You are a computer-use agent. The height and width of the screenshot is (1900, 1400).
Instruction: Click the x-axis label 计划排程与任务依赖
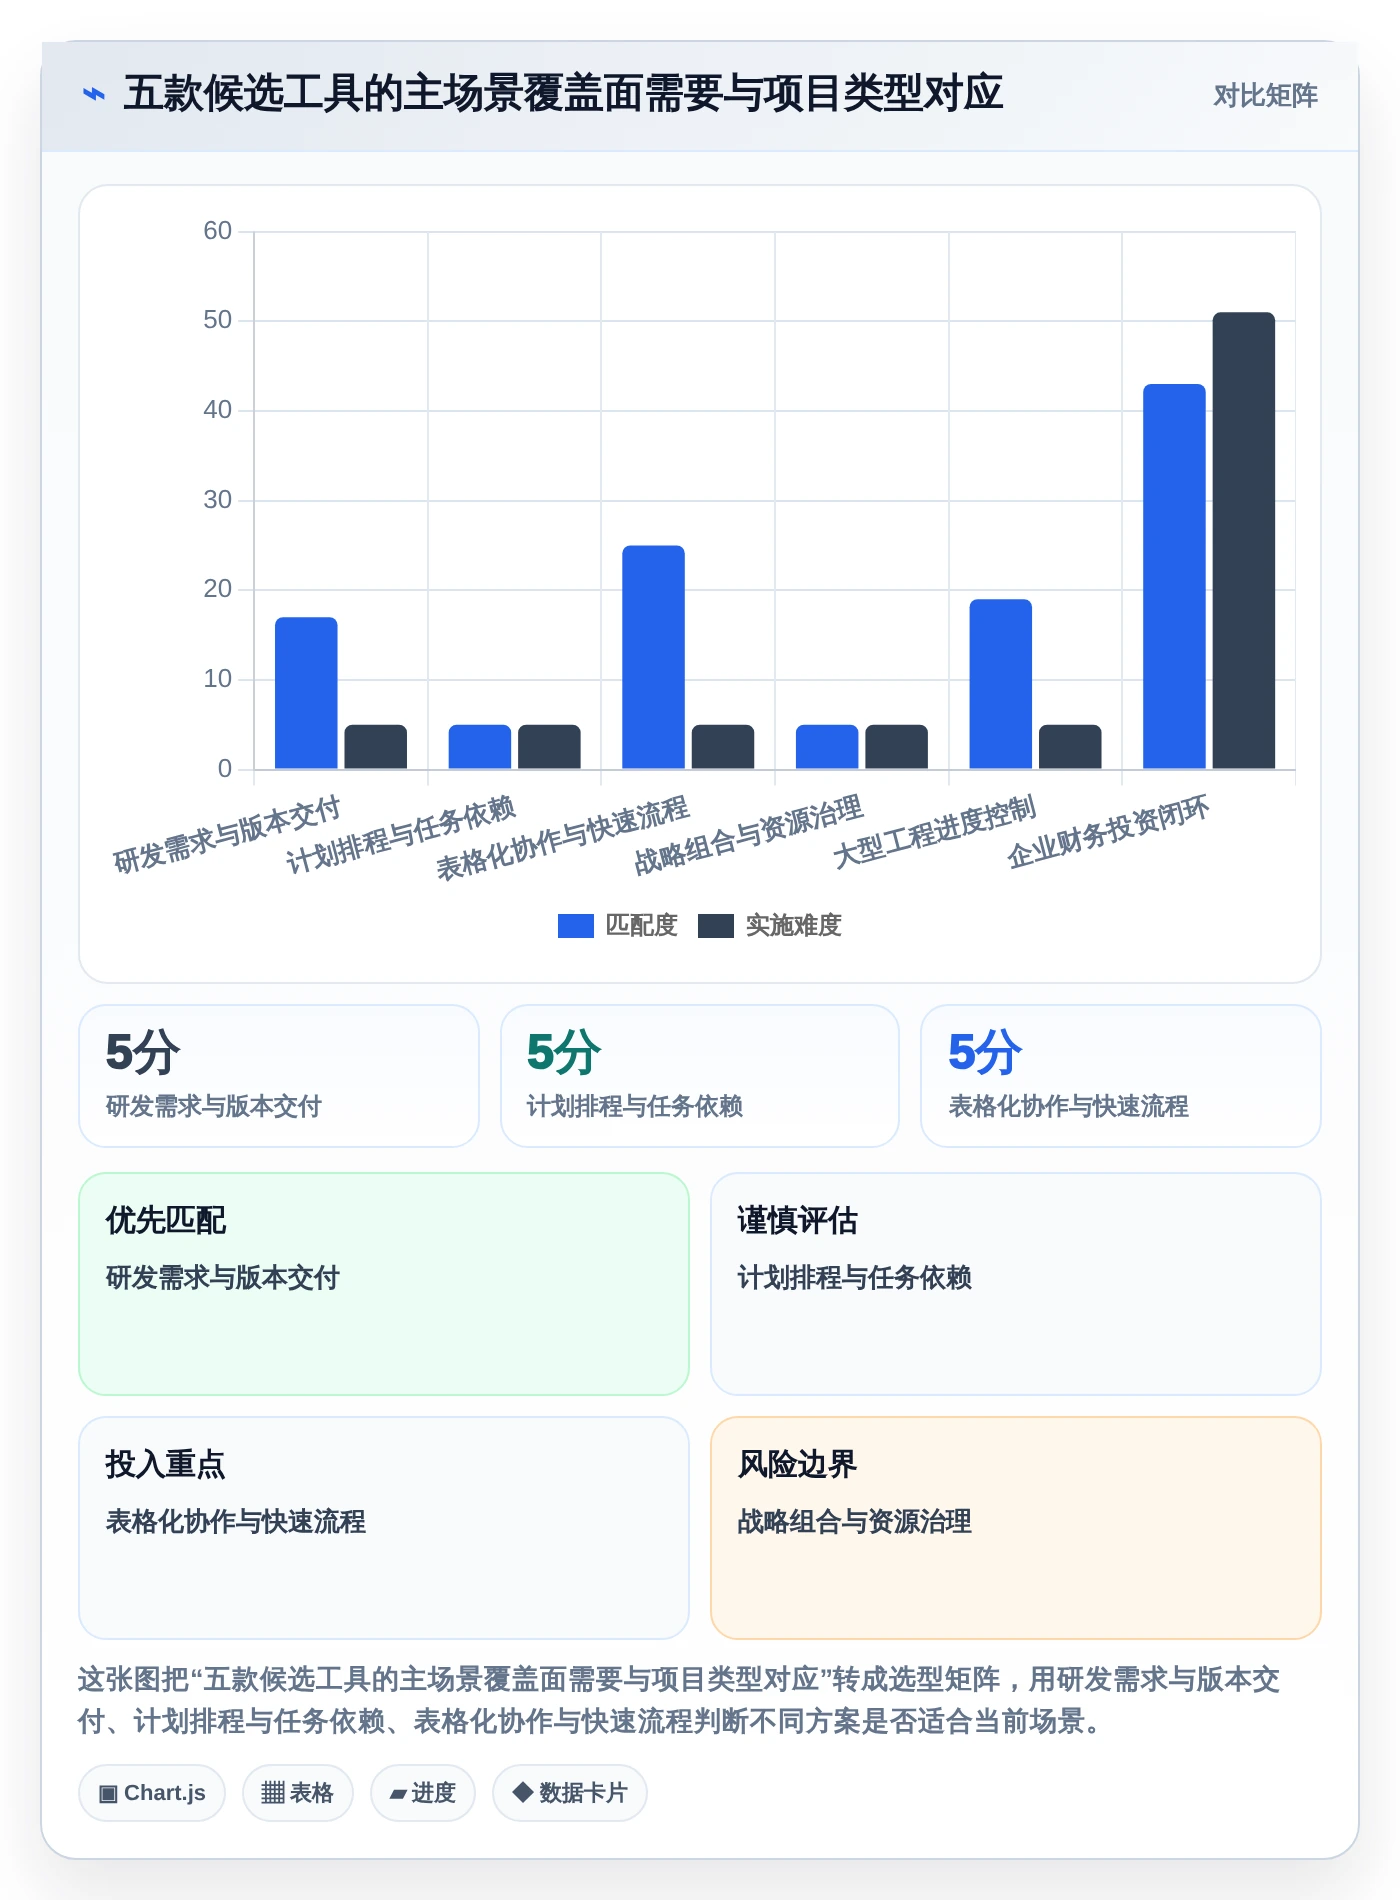401,835
